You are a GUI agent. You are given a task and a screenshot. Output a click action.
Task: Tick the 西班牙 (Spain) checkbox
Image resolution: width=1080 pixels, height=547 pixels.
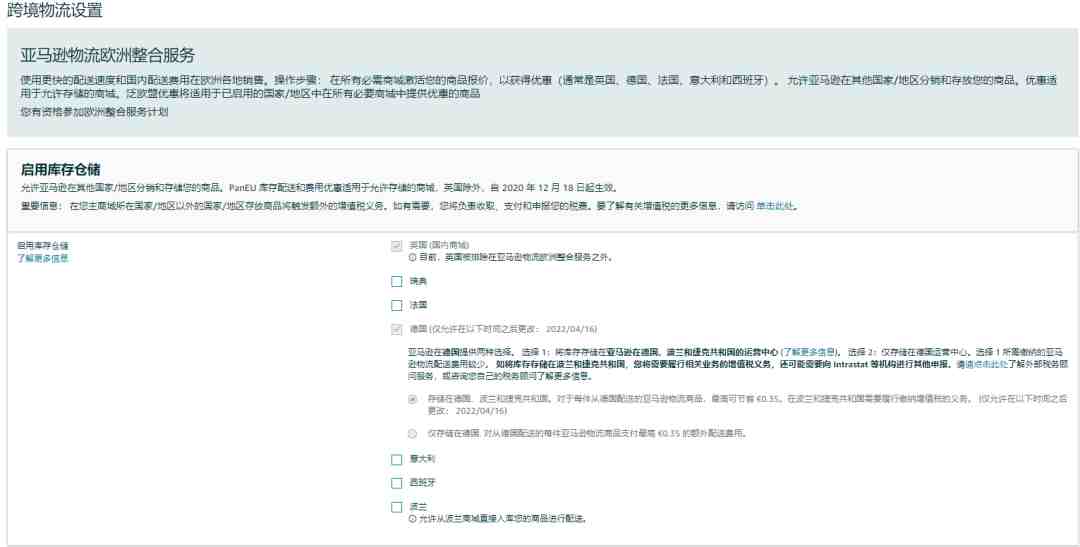click(x=396, y=483)
